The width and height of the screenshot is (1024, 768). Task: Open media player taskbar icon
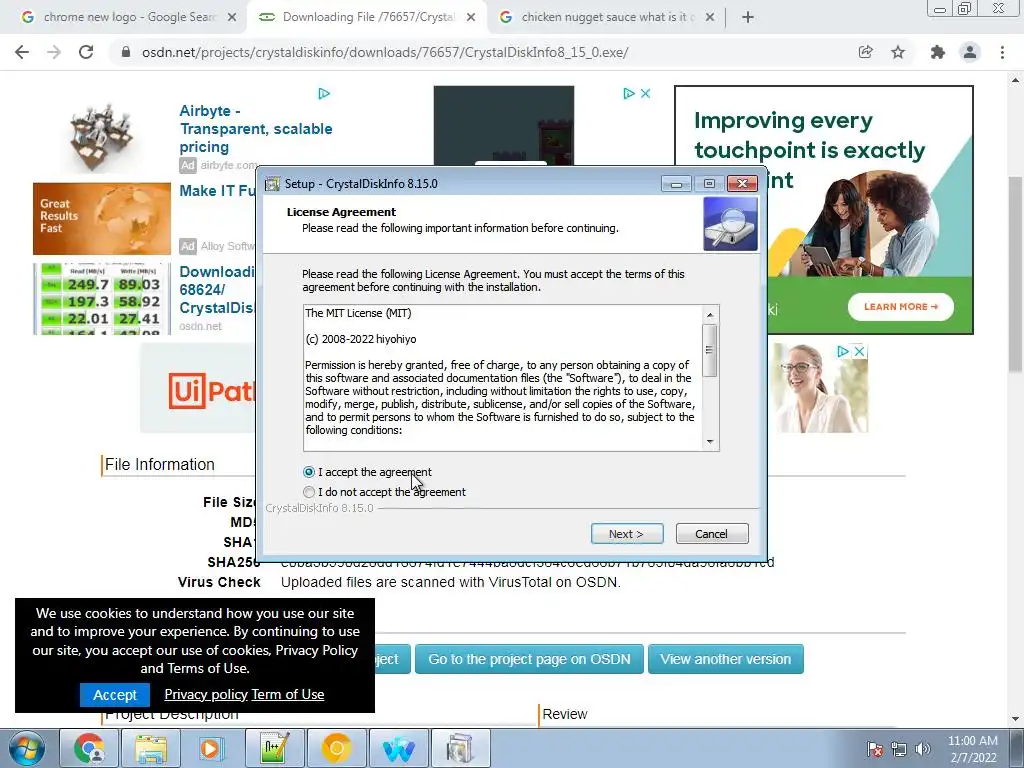pos(212,748)
